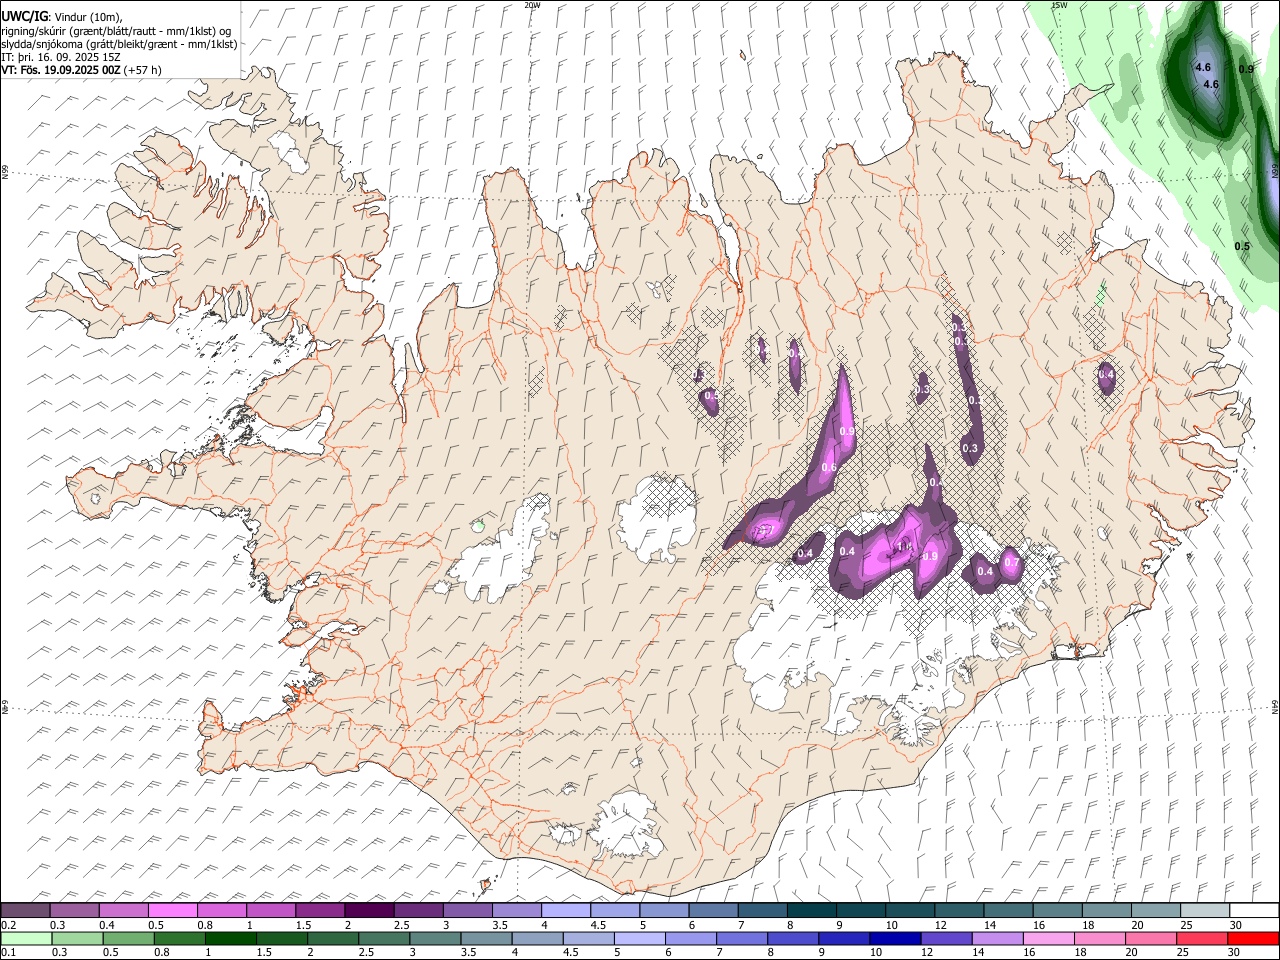This screenshot has width=1280, height=960.
Task: Pick the dark teal swatch labeled 8 in the upper scale
Action: point(811,910)
